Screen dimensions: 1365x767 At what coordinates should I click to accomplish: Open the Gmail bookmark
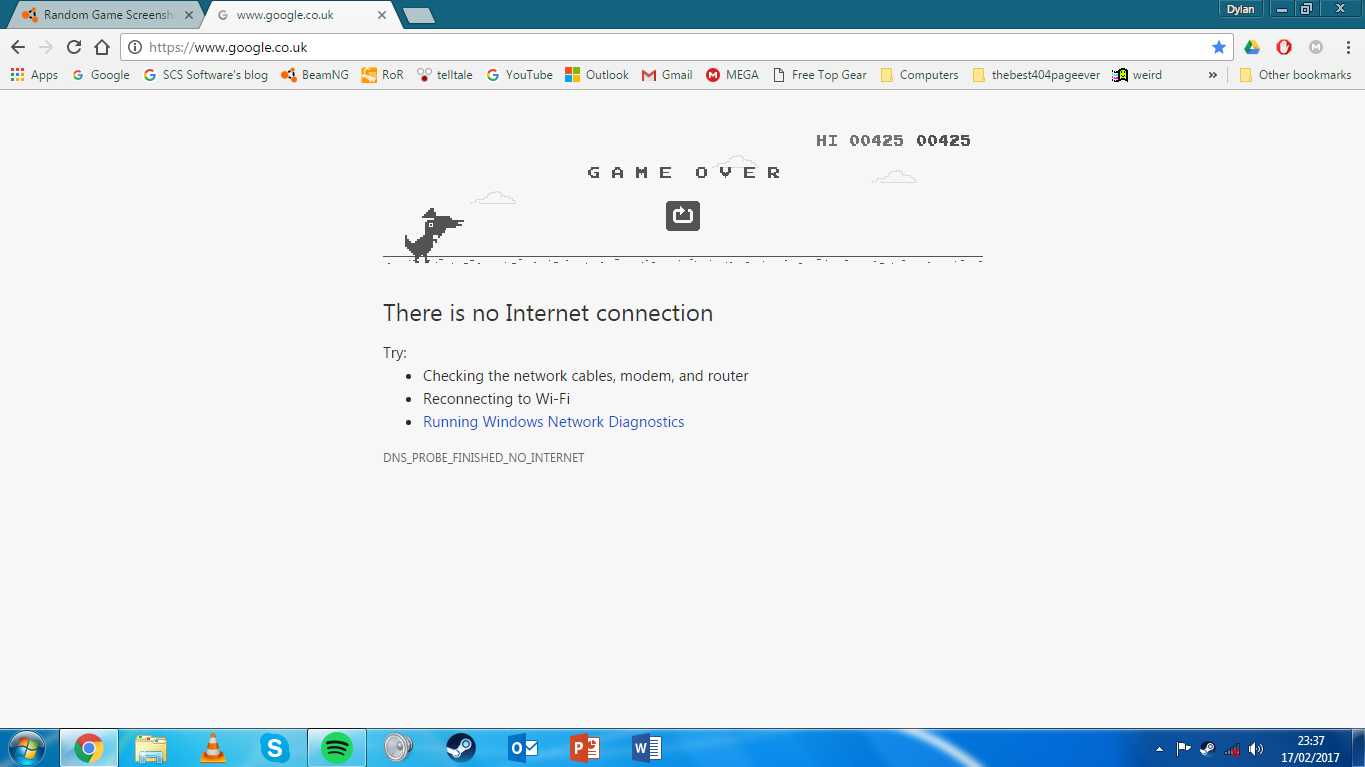click(x=667, y=75)
